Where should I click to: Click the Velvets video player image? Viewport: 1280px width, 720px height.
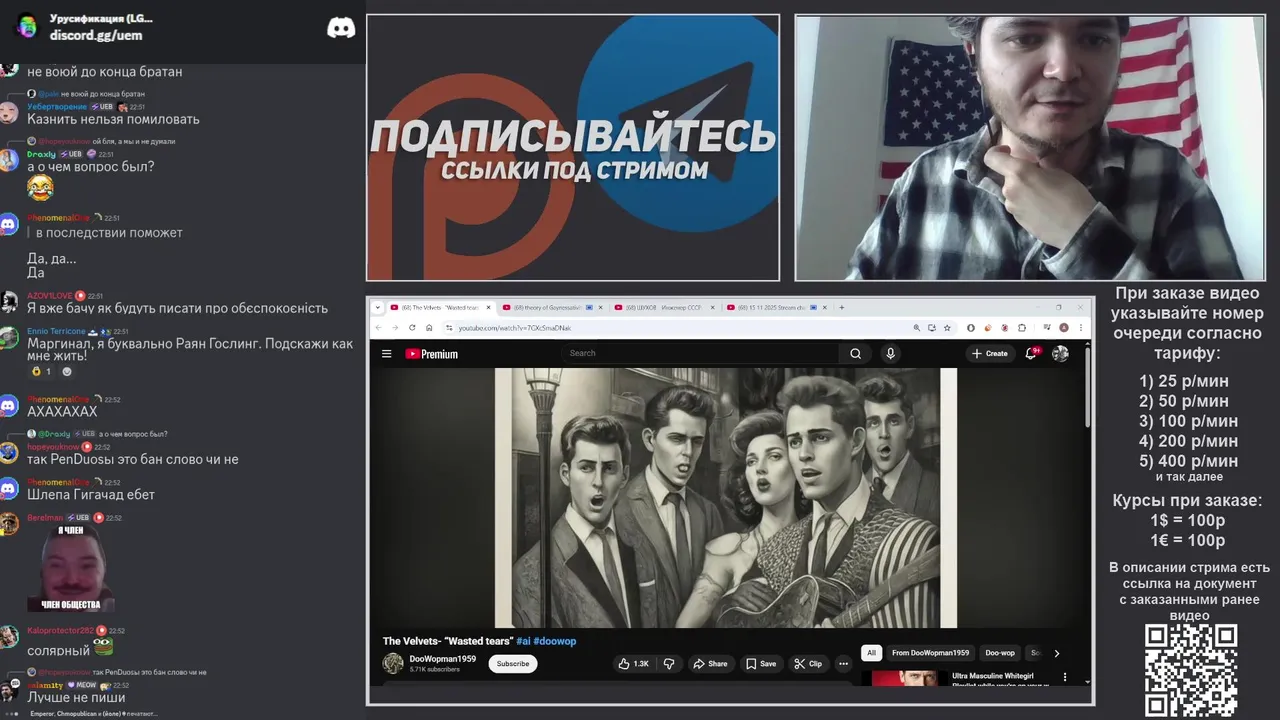(x=725, y=497)
